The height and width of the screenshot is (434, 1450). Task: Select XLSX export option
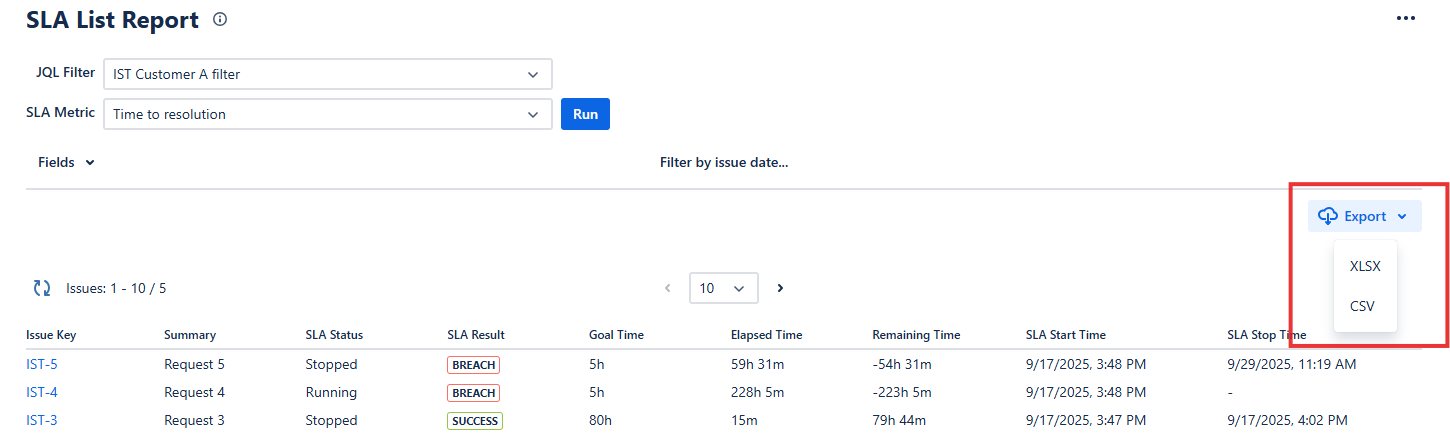click(1364, 266)
